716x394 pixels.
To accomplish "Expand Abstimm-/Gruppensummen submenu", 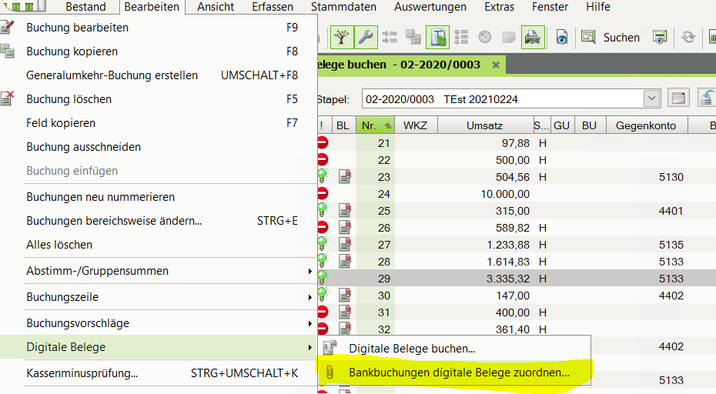I will [x=158, y=271].
